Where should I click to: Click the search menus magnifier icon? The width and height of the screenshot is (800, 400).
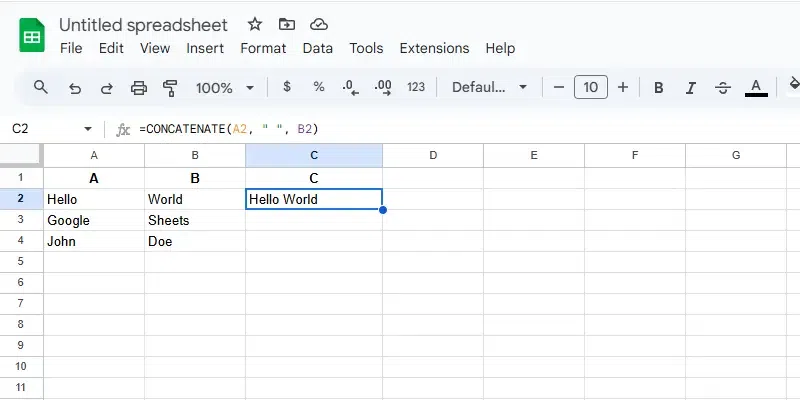[41, 87]
